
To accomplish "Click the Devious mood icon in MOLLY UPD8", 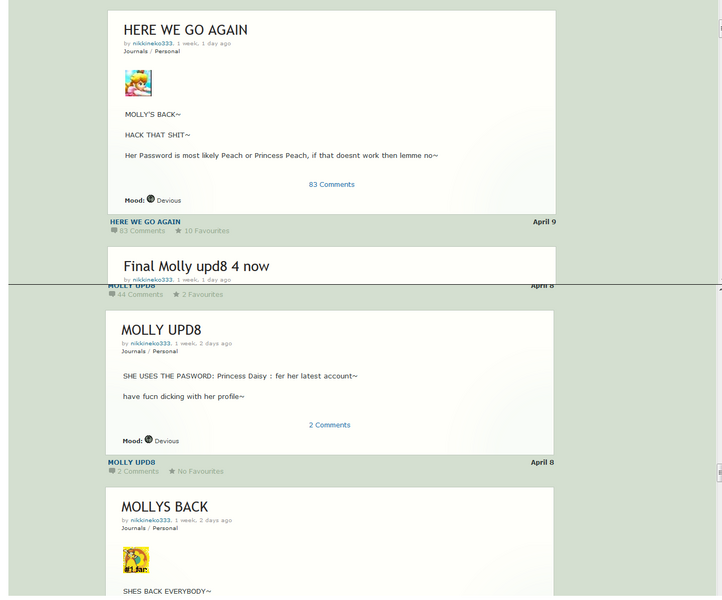I will [x=148, y=439].
